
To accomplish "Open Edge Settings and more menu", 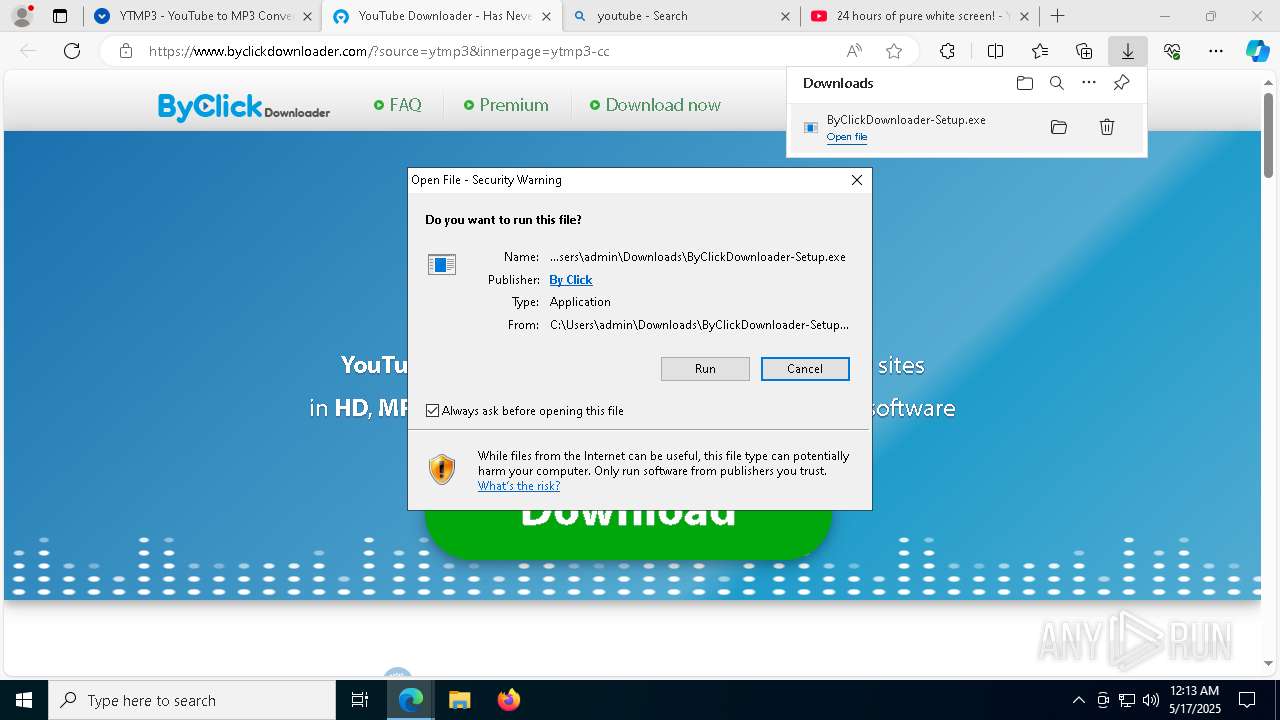I will 1216,51.
